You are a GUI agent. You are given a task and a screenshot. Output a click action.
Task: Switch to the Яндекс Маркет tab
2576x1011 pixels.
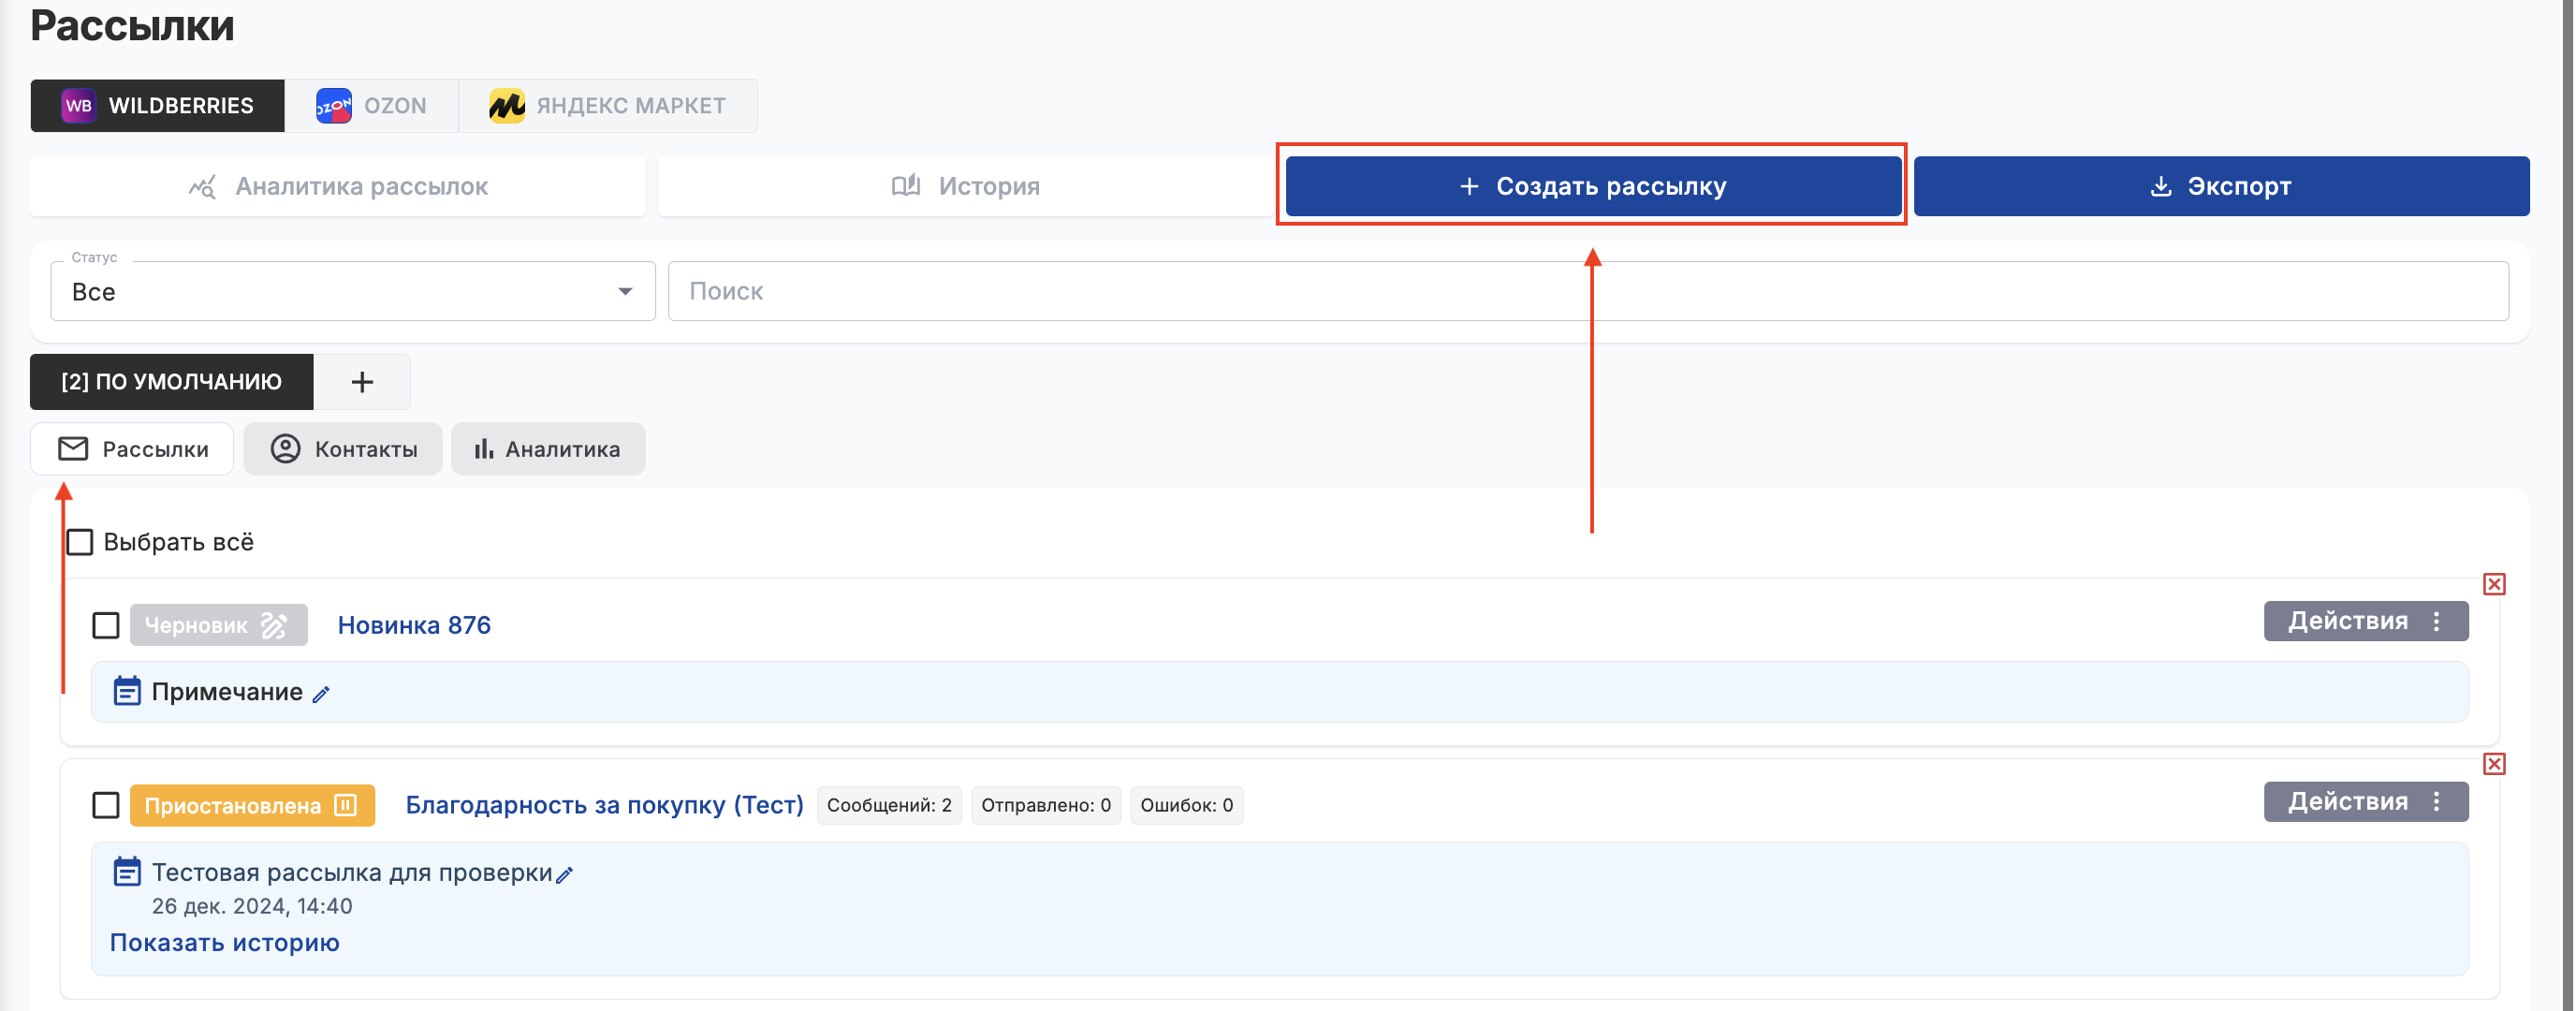607,105
